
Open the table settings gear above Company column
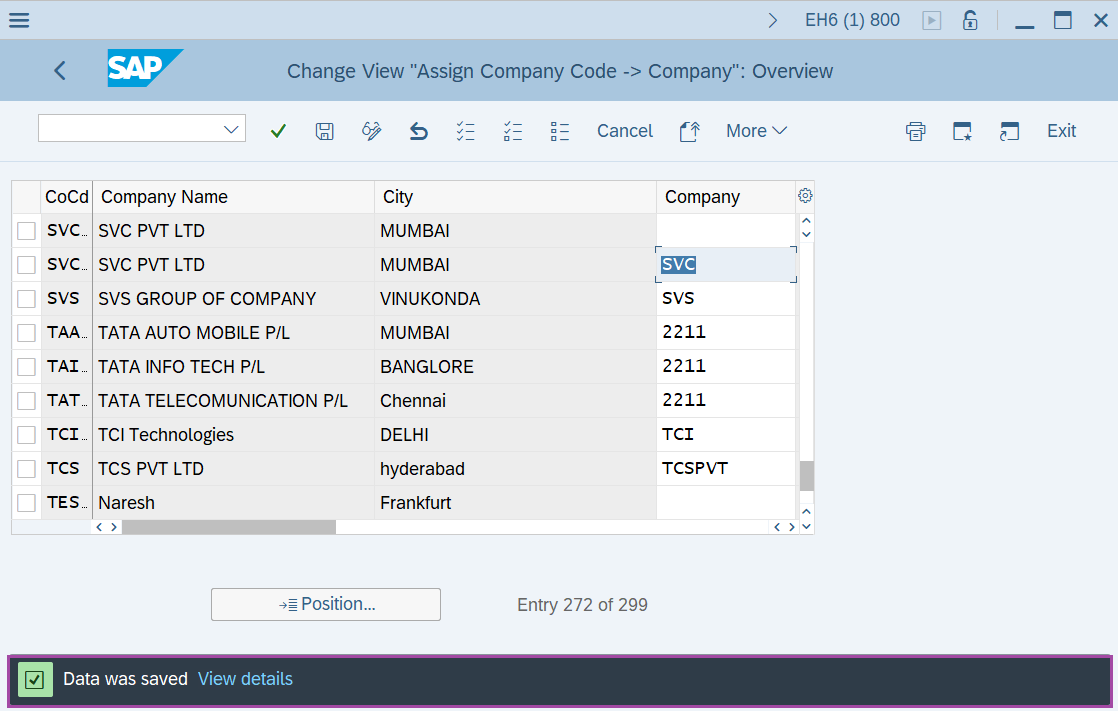point(805,195)
